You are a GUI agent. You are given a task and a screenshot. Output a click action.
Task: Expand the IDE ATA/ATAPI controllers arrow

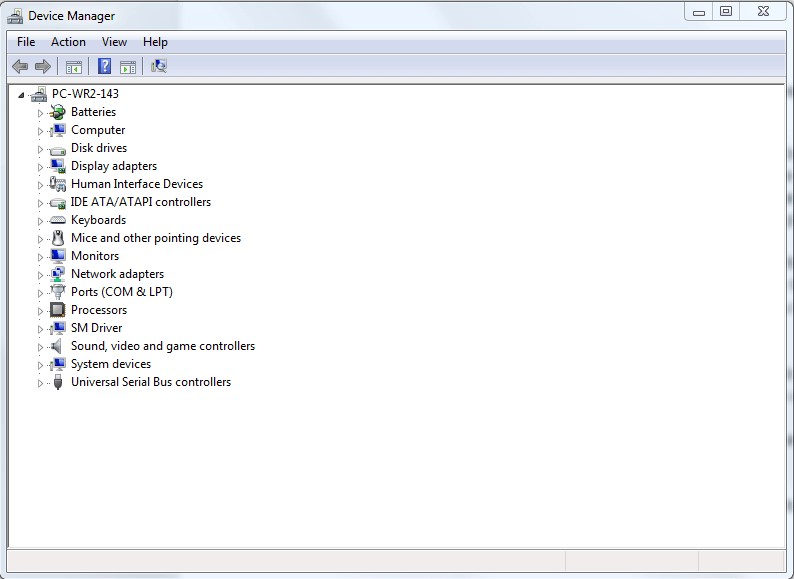[x=41, y=203]
